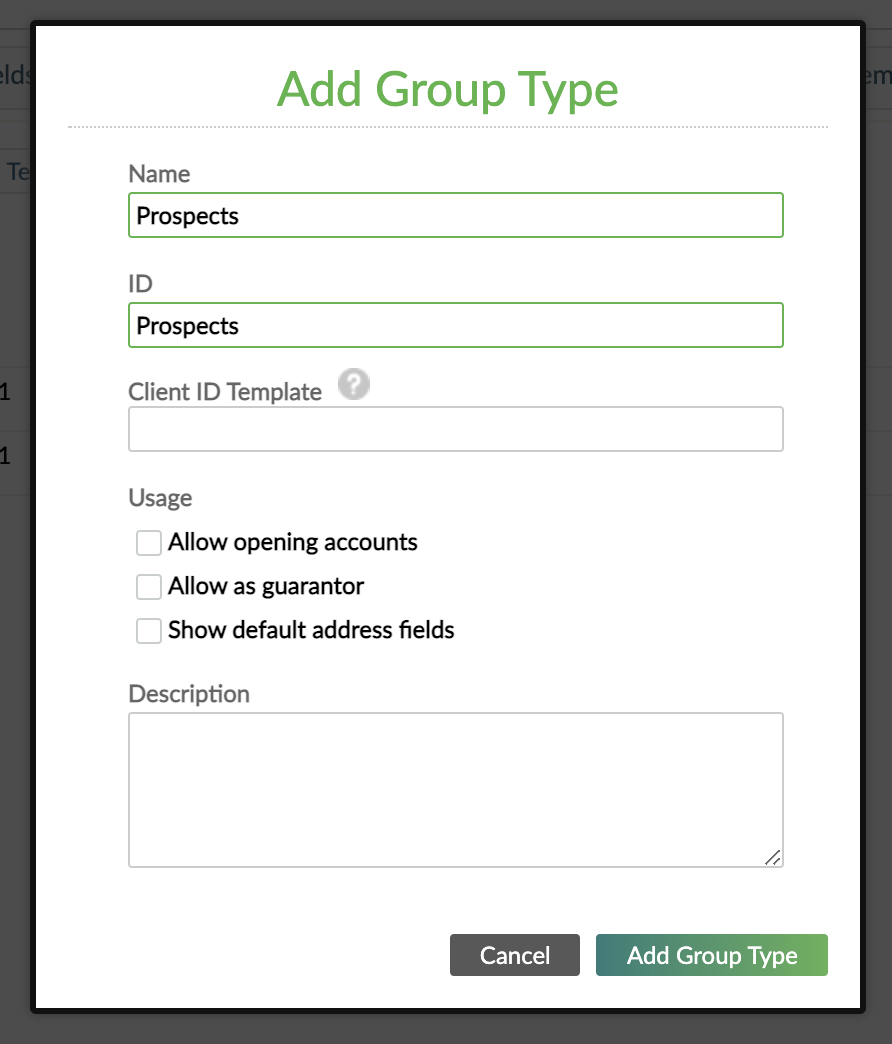Check the "Allow as guarantor" option

pos(148,586)
